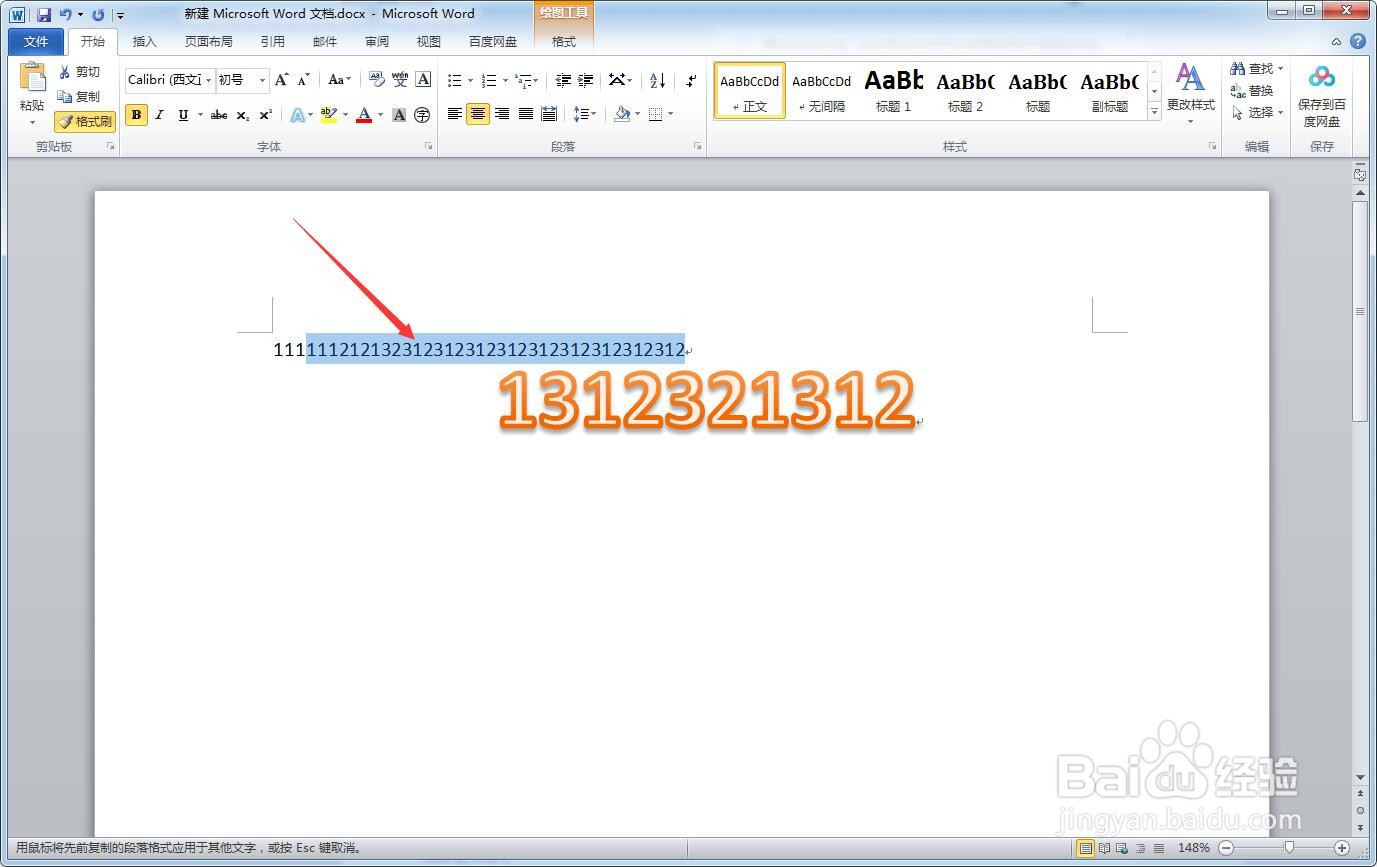The image size is (1377, 867).
Task: Click the Paste (粘贴) clipboard icon
Action: coord(32,78)
